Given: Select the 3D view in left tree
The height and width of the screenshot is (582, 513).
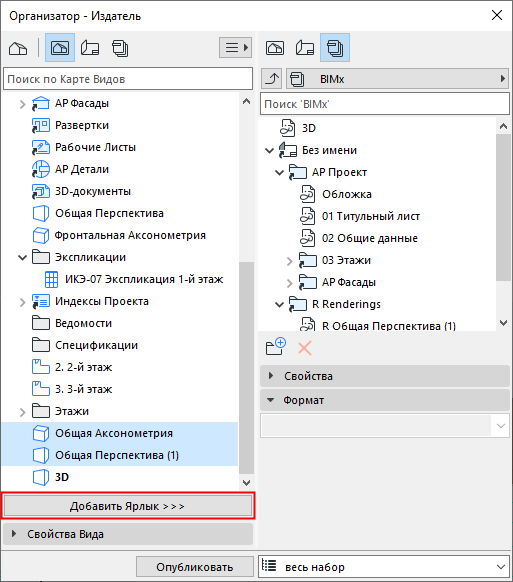Looking at the screenshot, I should coord(62,477).
